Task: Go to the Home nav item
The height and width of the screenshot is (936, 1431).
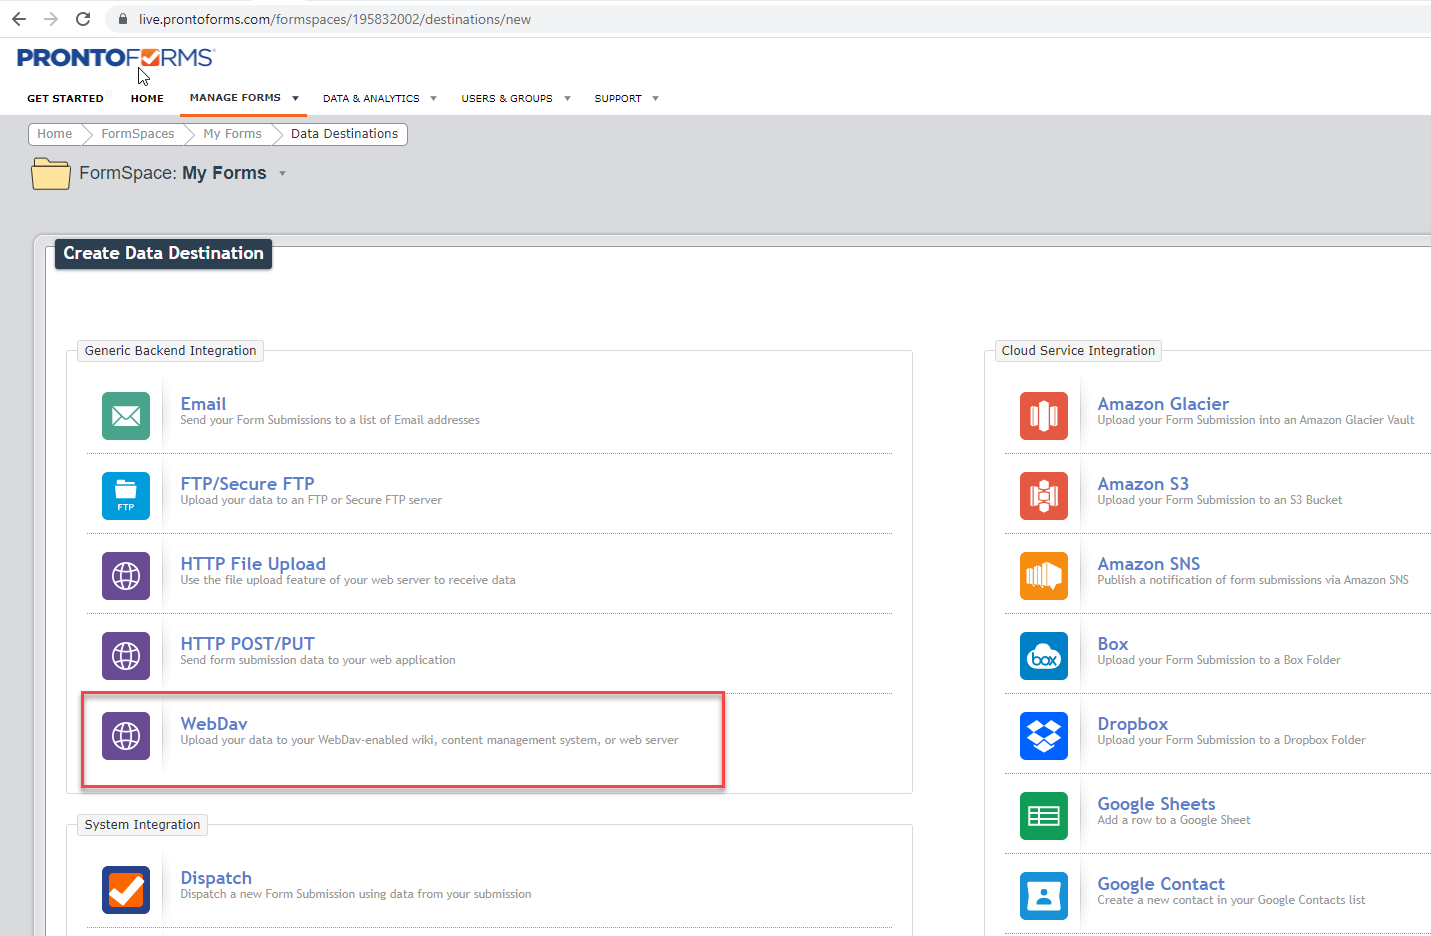Action: tap(147, 99)
